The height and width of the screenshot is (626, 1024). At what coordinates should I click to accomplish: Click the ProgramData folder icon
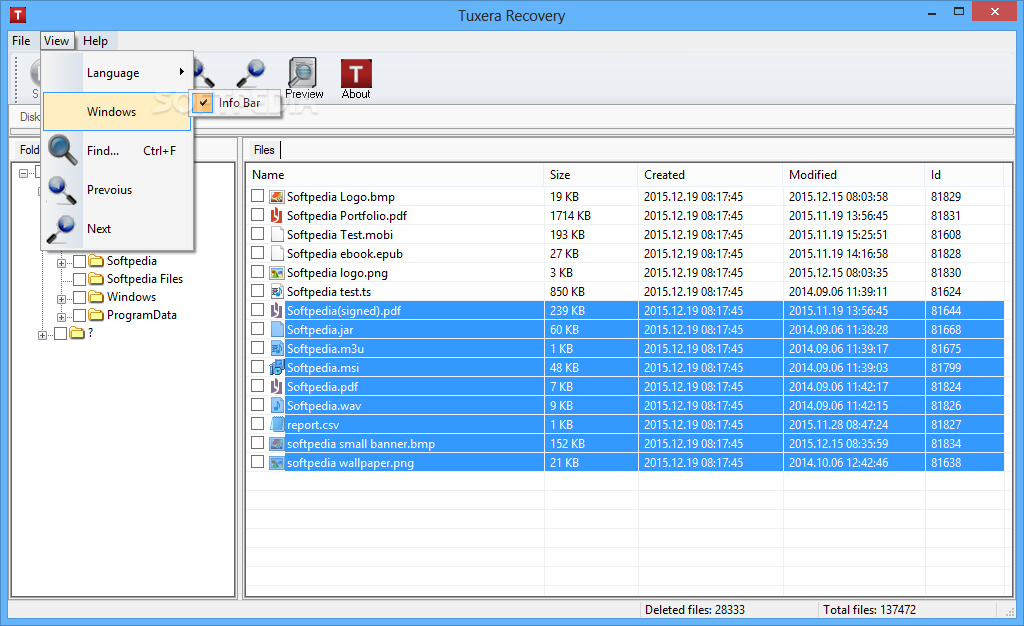pos(96,315)
